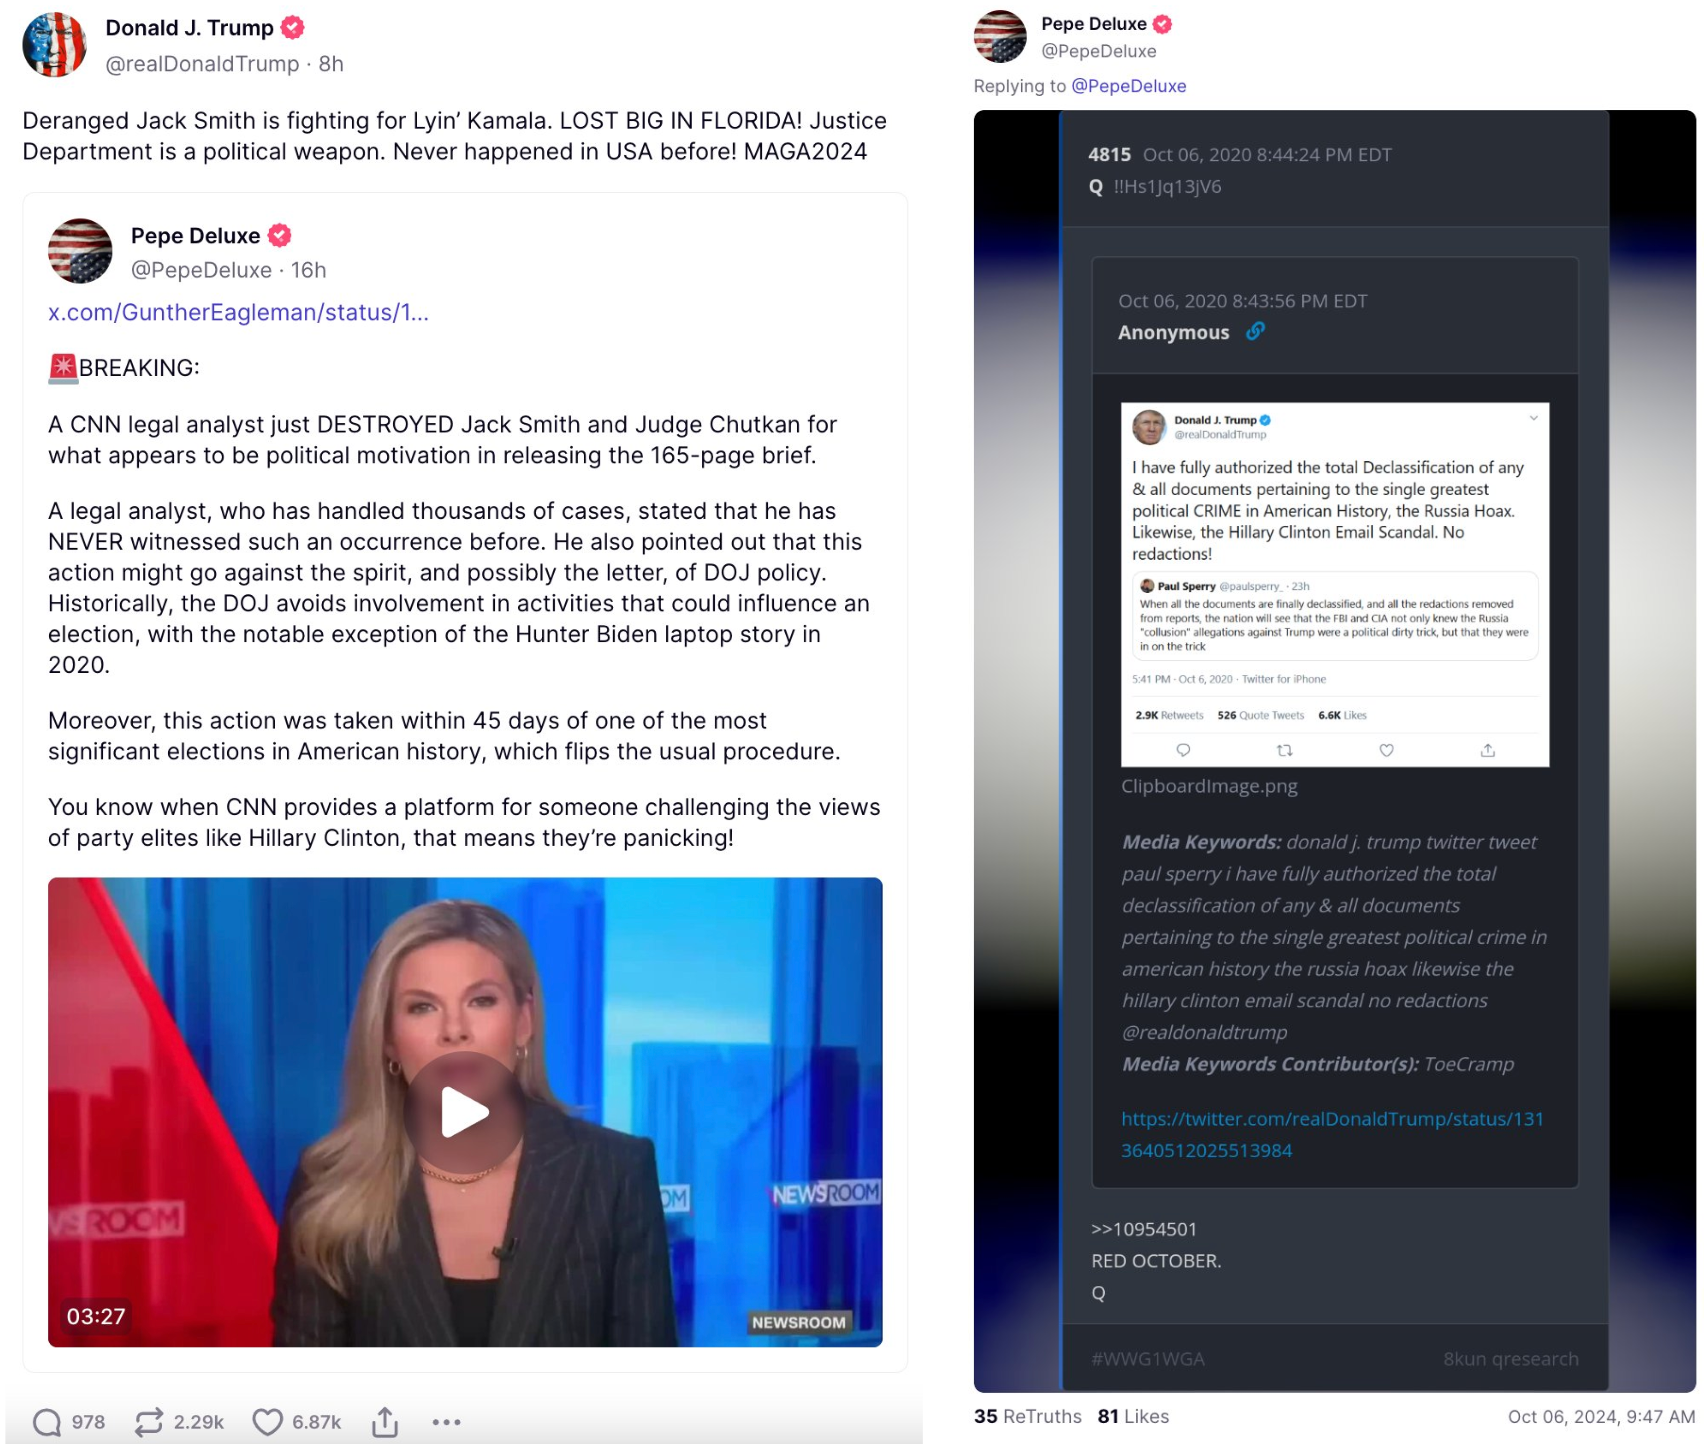Play the CNN Newsroom video
The width and height of the screenshot is (1704, 1444).
[464, 1112]
